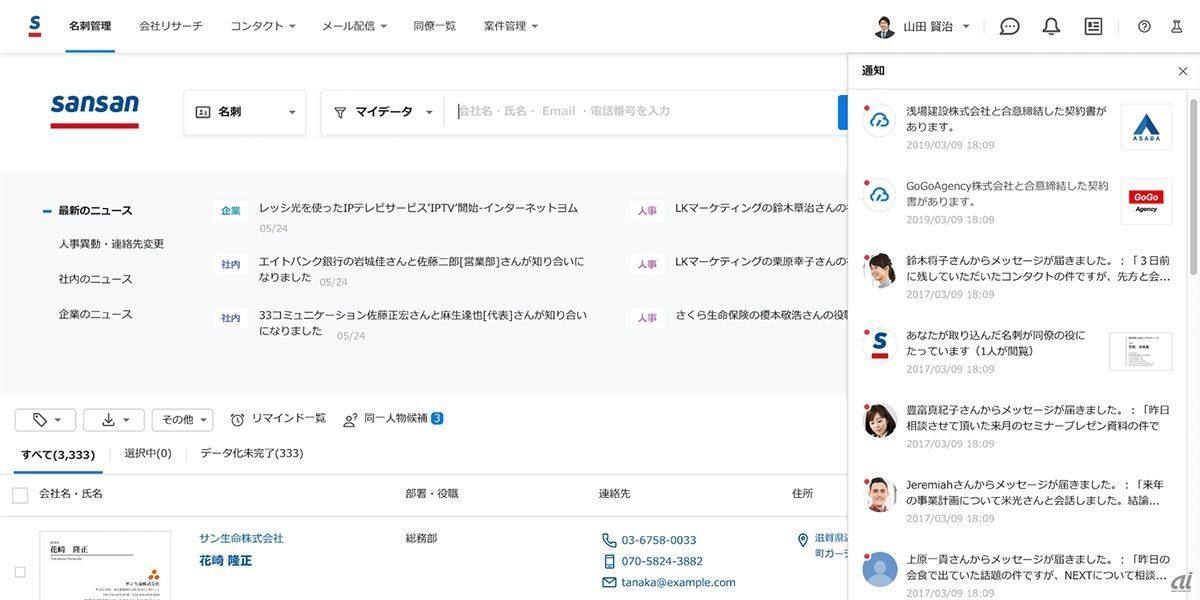
Task: Select 企業のニュース category
Action: click(x=95, y=314)
